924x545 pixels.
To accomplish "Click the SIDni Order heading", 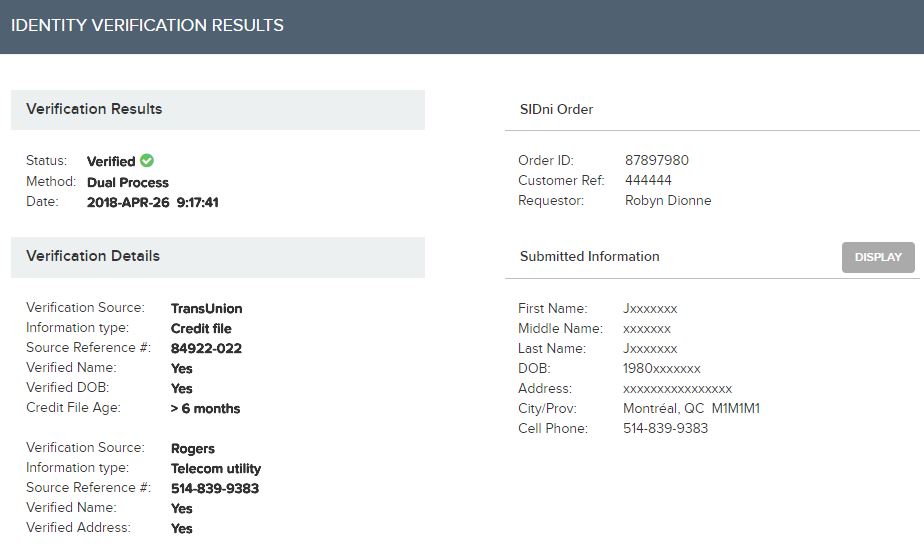I will click(556, 110).
